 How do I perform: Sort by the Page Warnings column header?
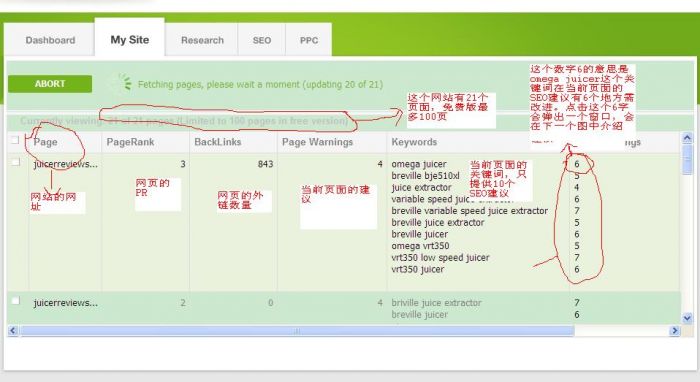pos(317,142)
